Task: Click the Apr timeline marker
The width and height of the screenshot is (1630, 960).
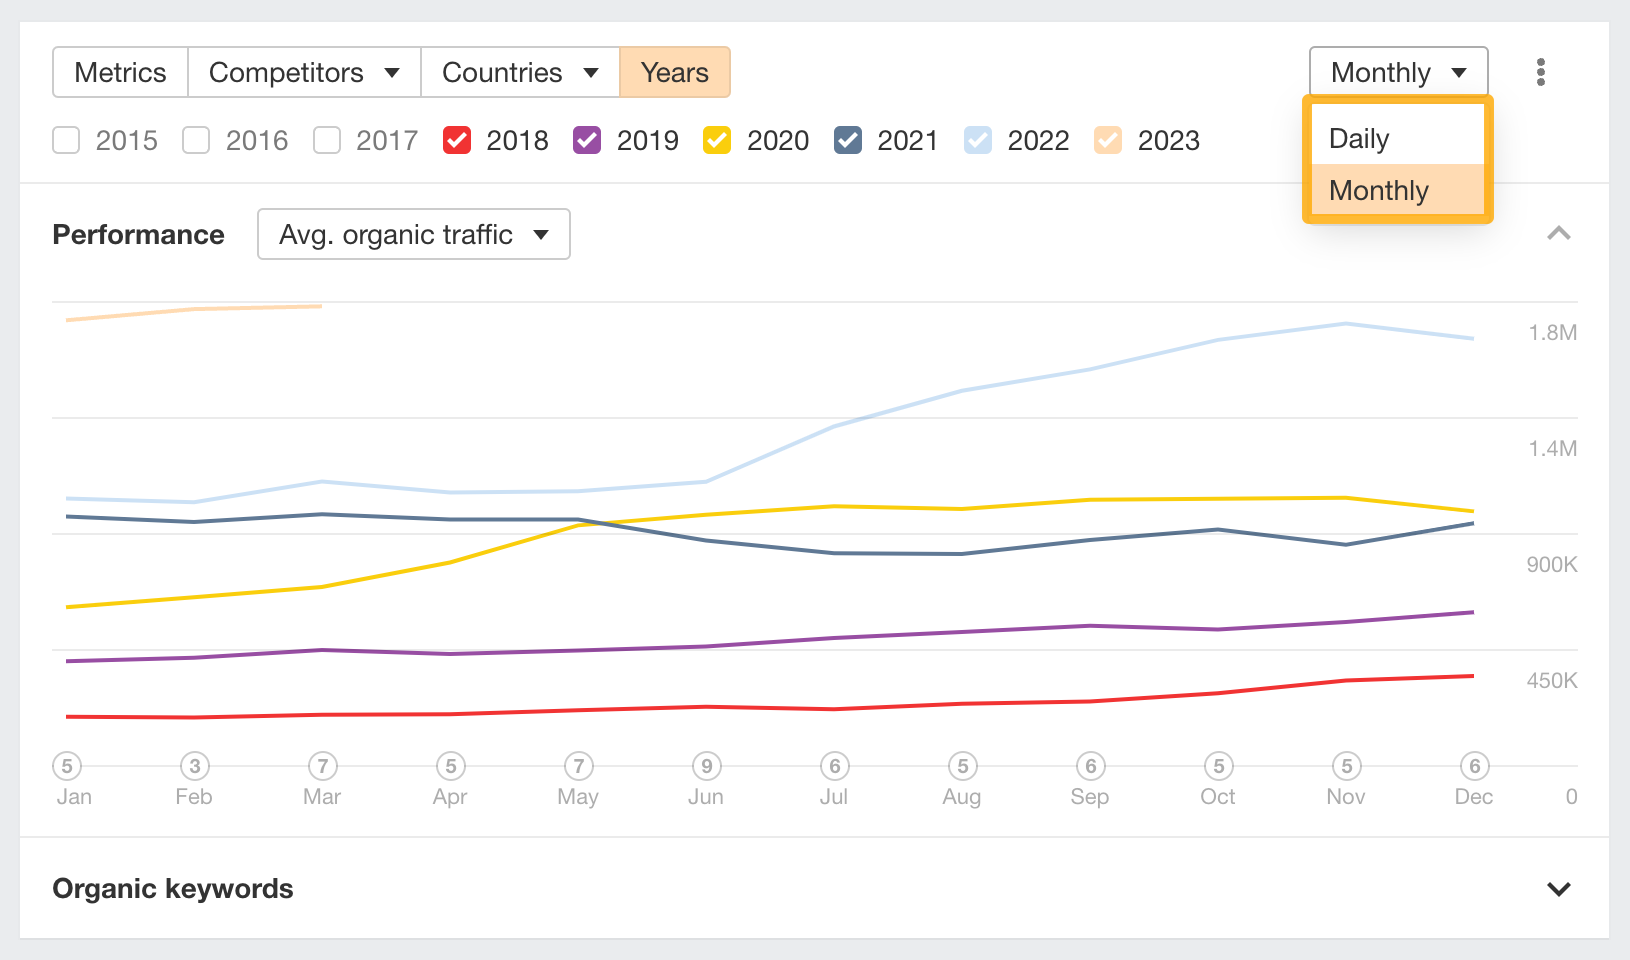Action: point(451,766)
